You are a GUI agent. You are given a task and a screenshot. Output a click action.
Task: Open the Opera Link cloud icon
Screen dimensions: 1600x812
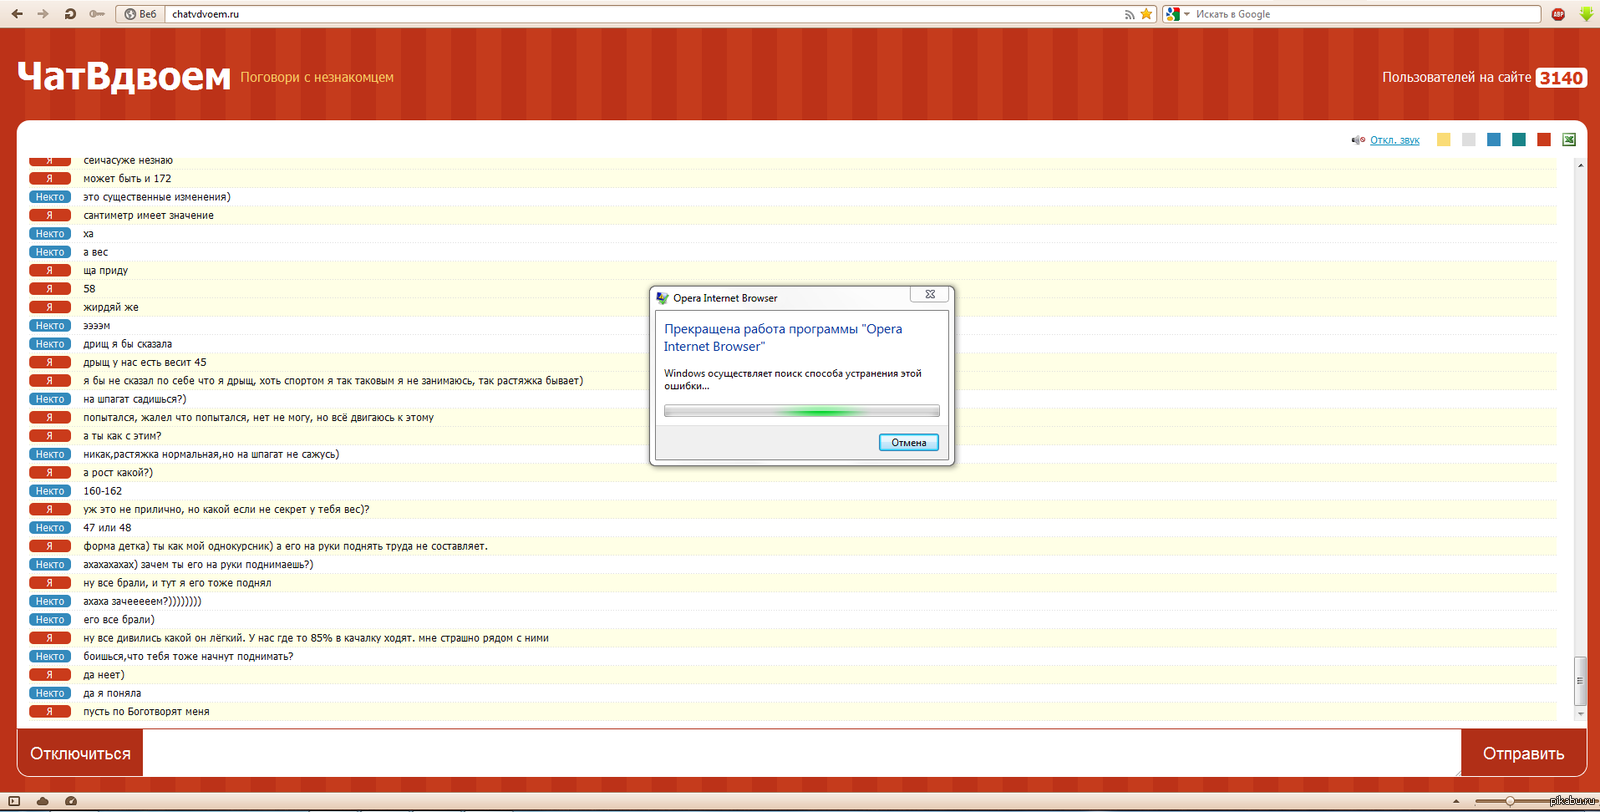42,801
